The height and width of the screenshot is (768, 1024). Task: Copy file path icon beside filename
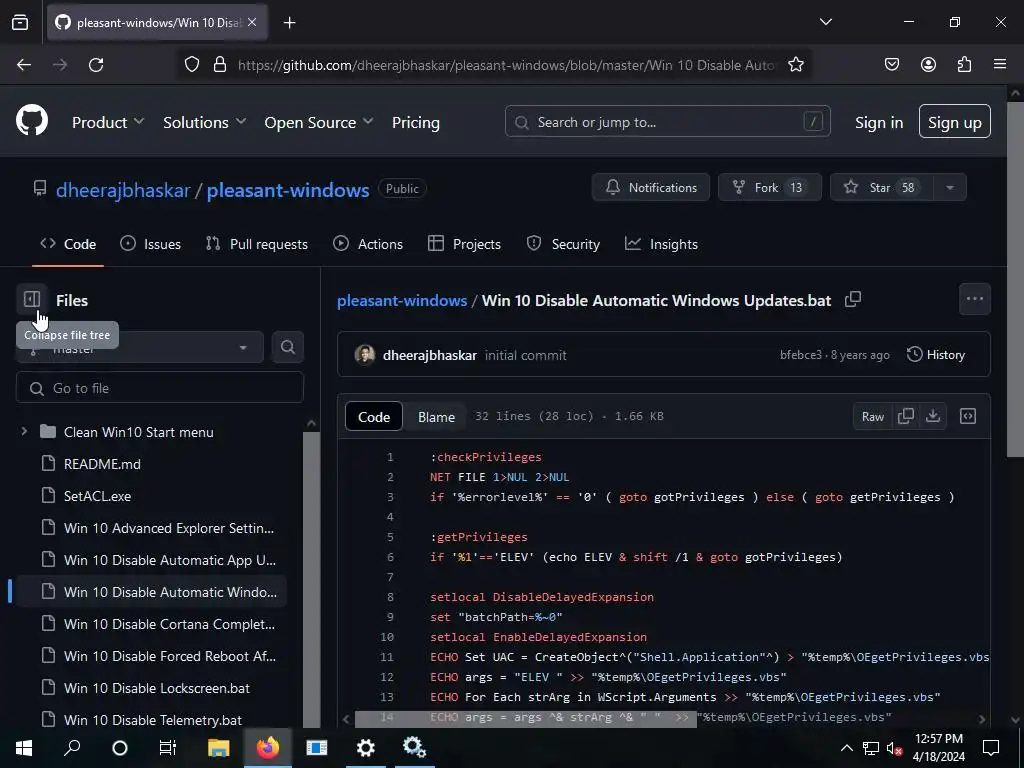(853, 300)
